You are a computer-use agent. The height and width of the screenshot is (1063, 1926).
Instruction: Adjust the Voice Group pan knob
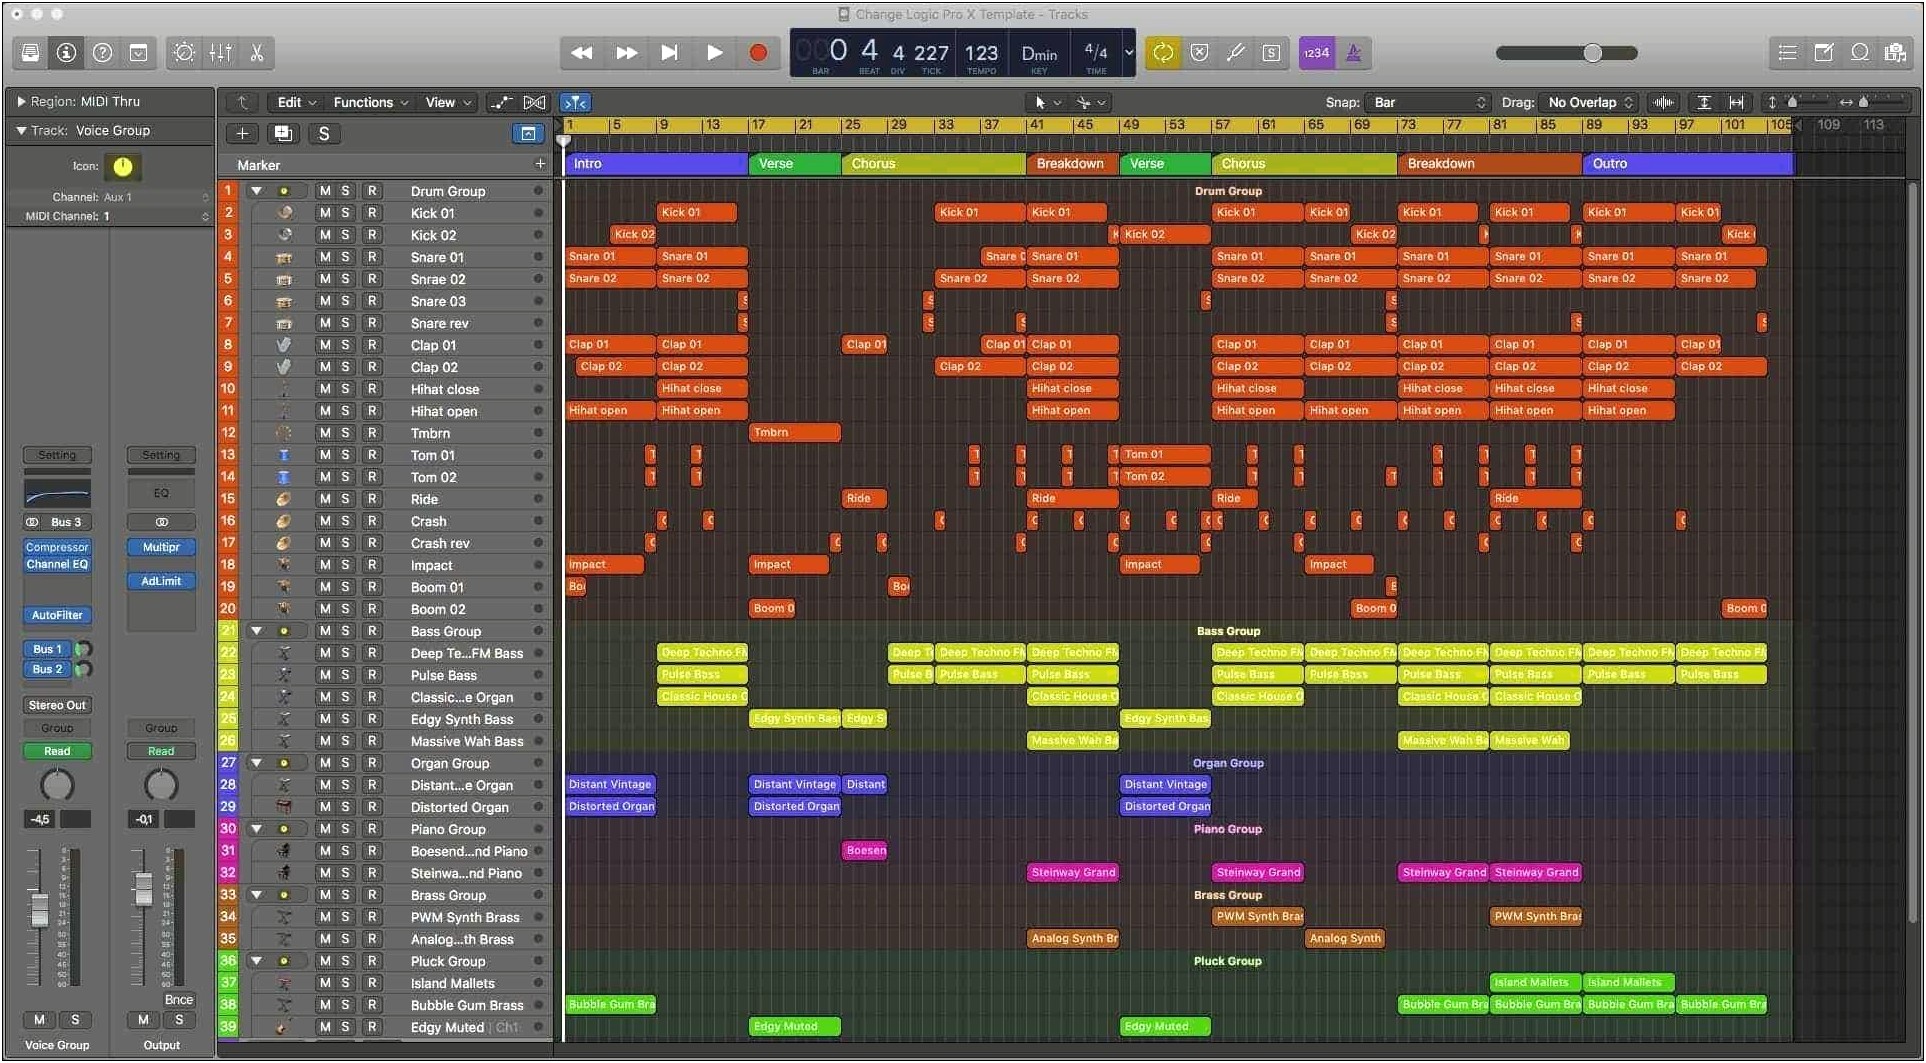[57, 785]
